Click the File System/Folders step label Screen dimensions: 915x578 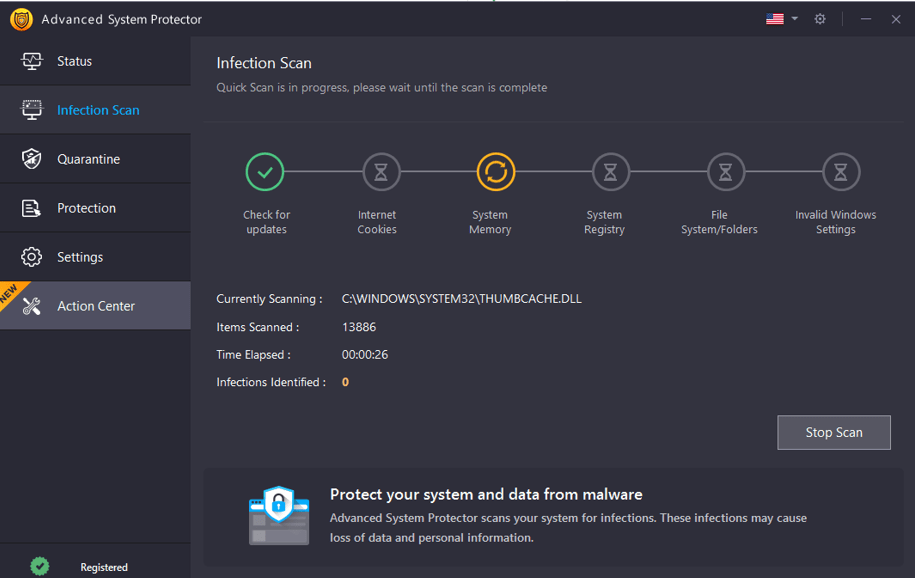click(x=719, y=222)
